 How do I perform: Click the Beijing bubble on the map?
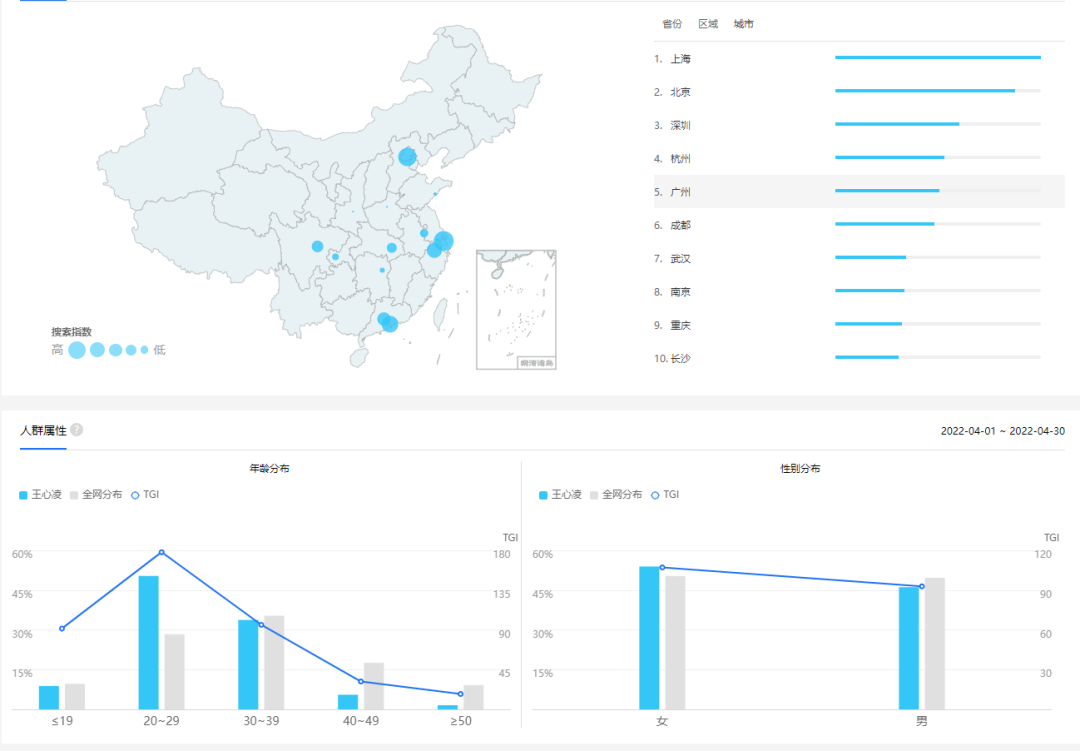407,156
